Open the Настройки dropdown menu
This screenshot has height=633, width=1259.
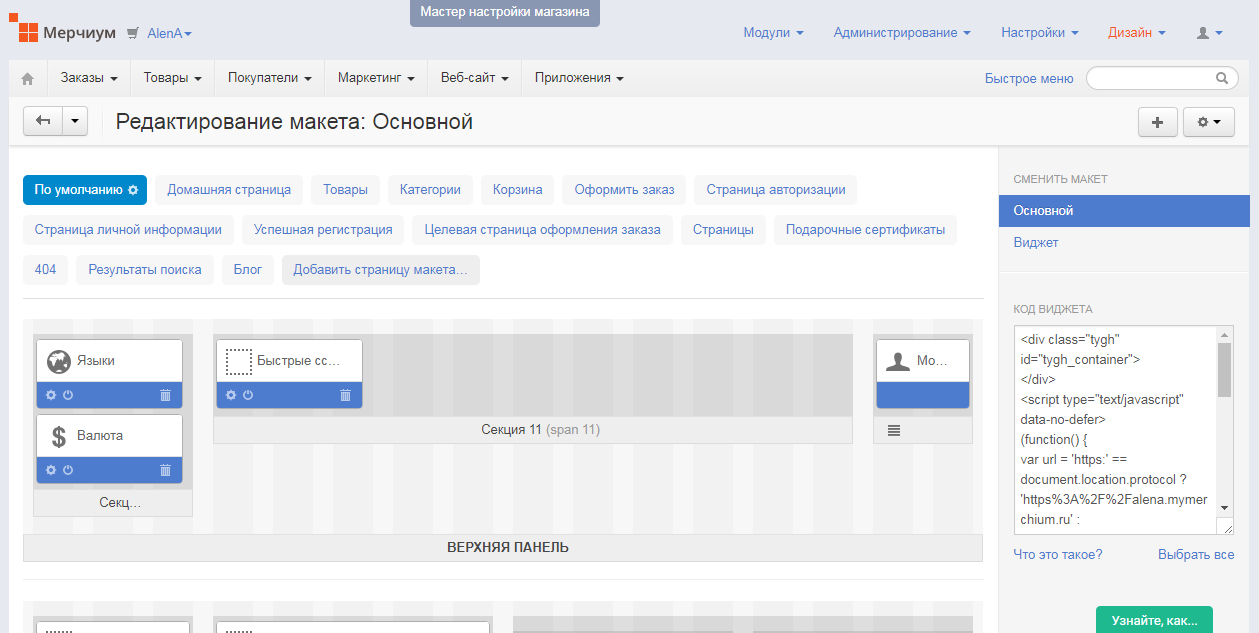(x=1040, y=33)
